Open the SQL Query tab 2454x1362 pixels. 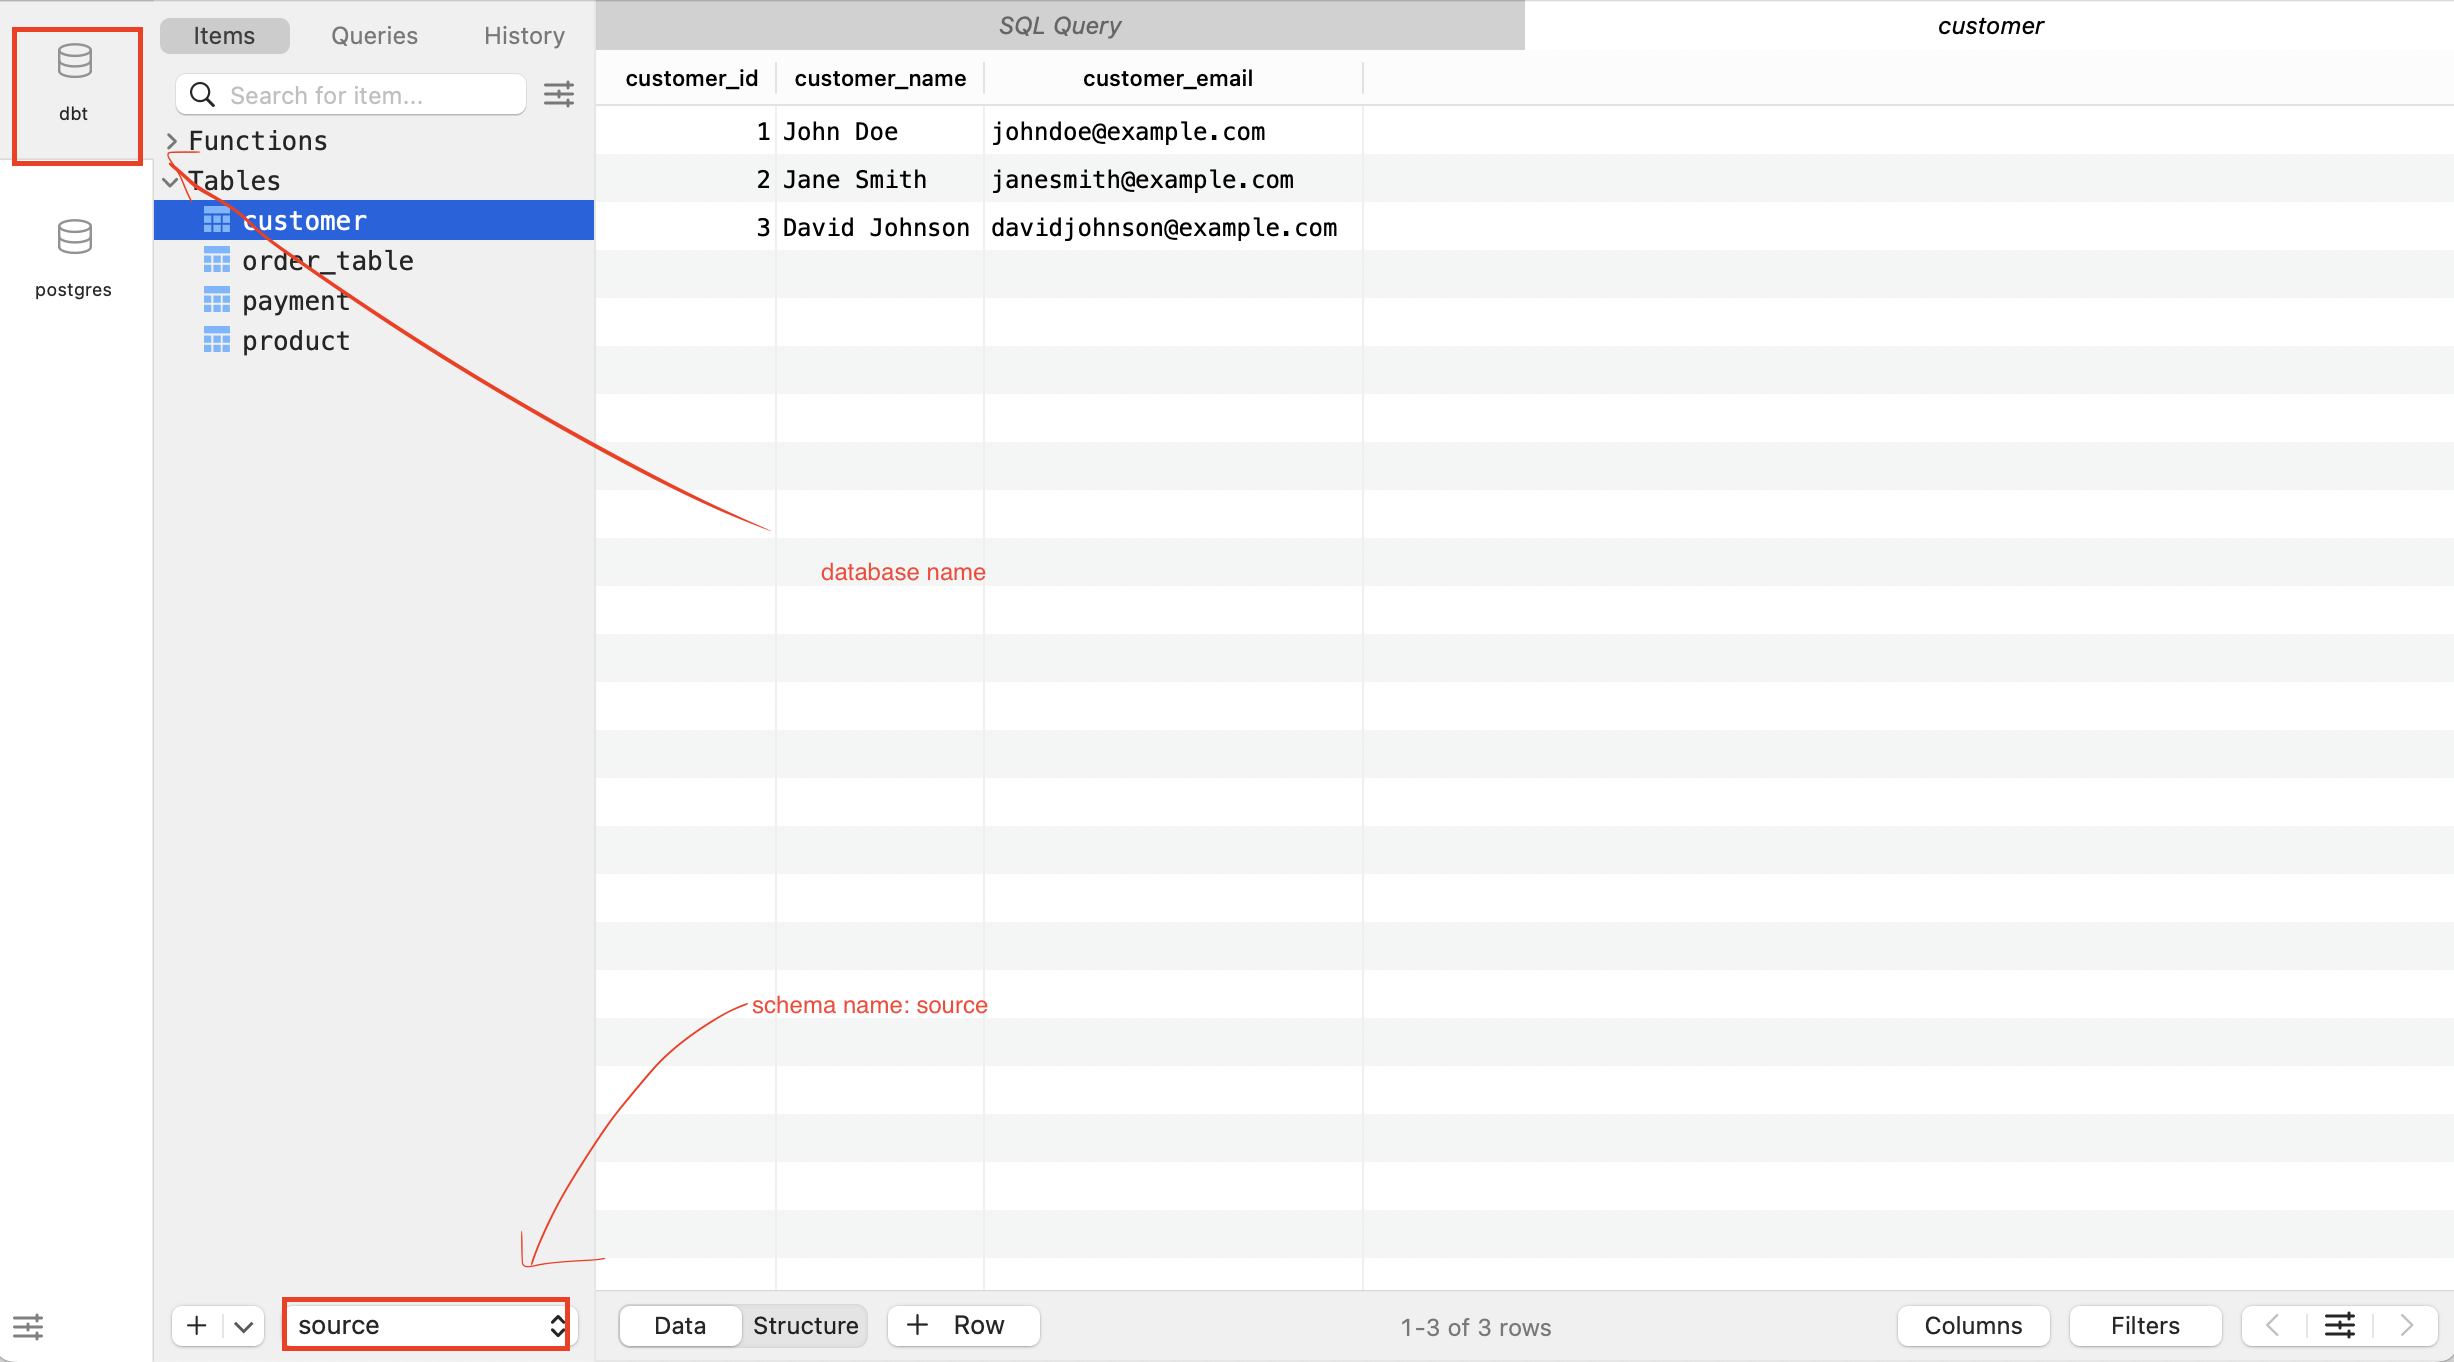[x=1059, y=26]
